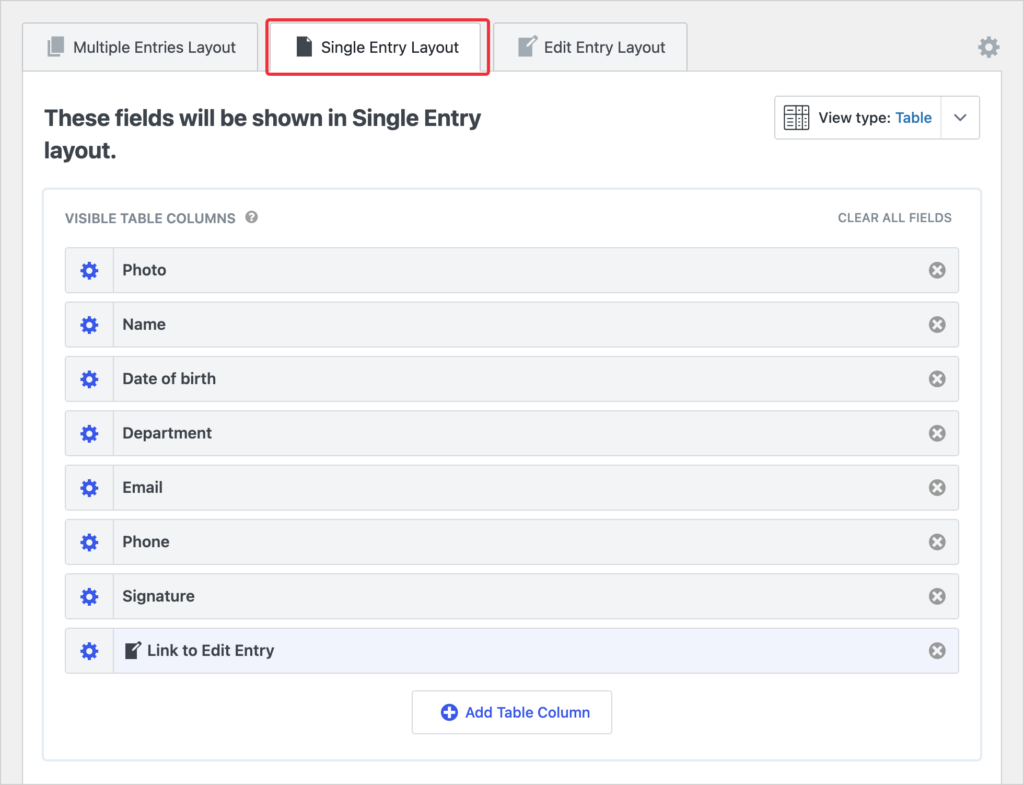Click the Add Table Column button

512,713
